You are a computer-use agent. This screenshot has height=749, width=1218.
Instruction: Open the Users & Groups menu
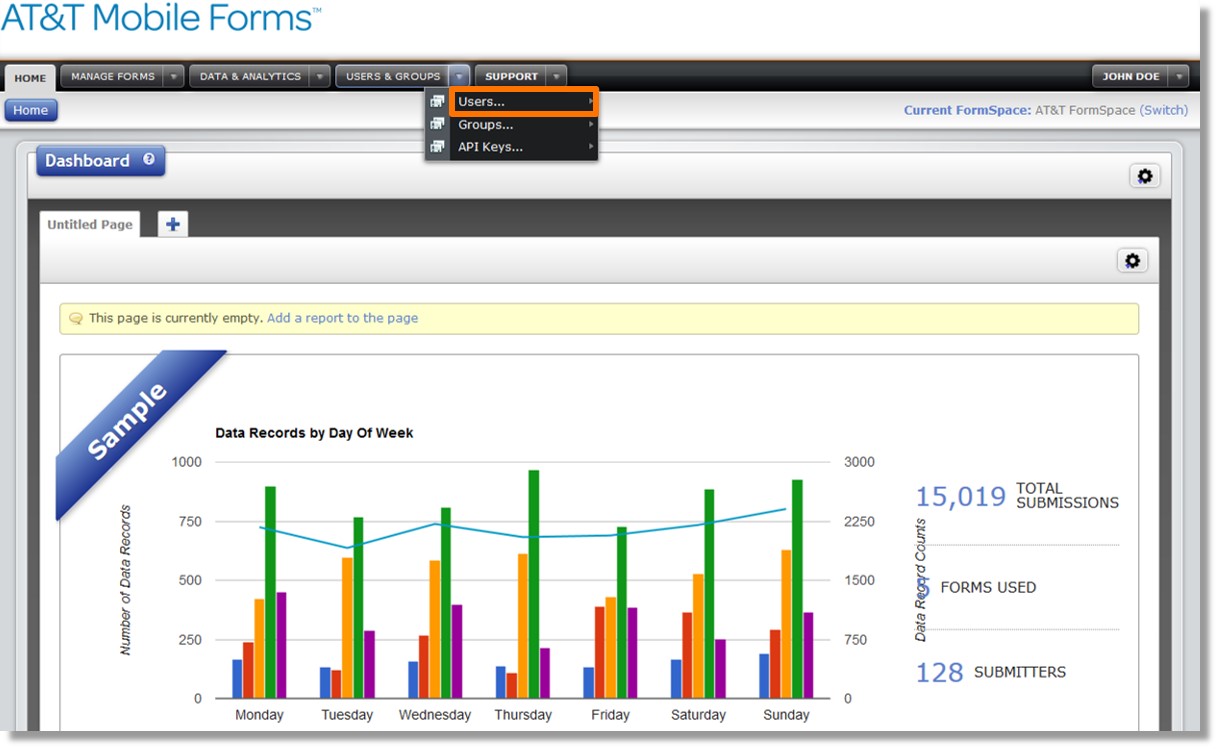[393, 76]
